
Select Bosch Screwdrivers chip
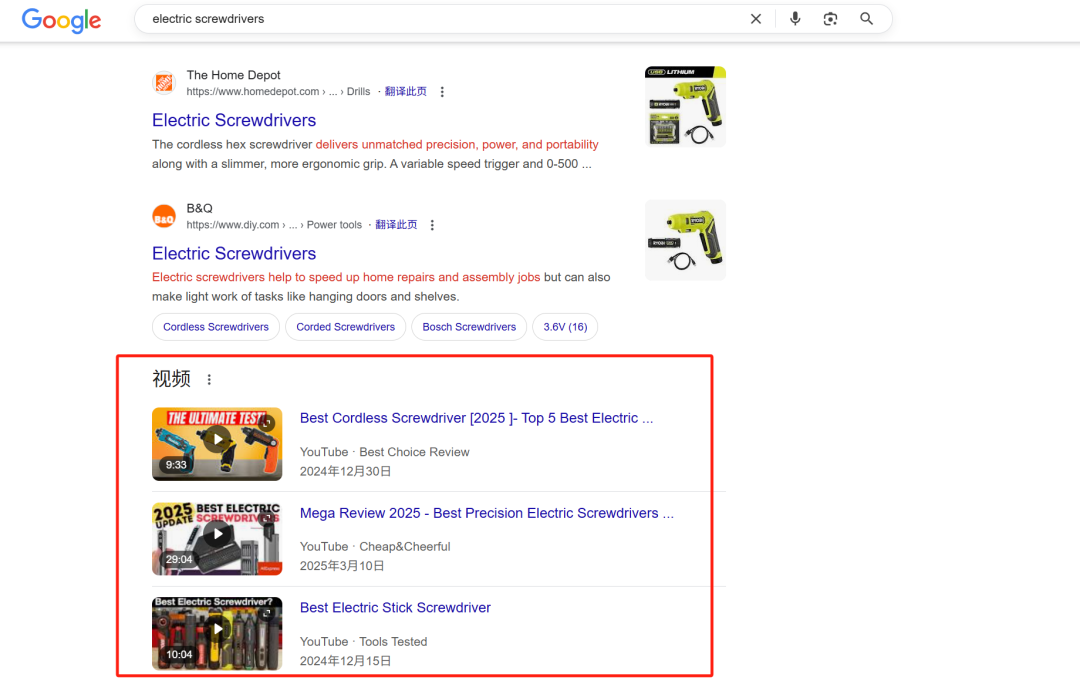469,327
